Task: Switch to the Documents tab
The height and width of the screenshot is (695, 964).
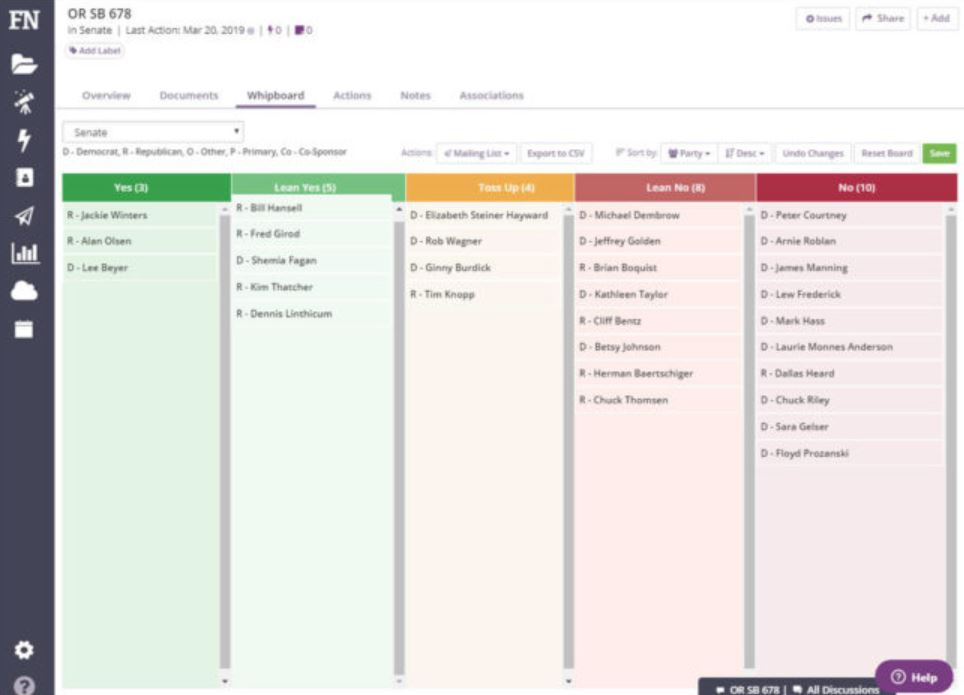Action: 188,95
